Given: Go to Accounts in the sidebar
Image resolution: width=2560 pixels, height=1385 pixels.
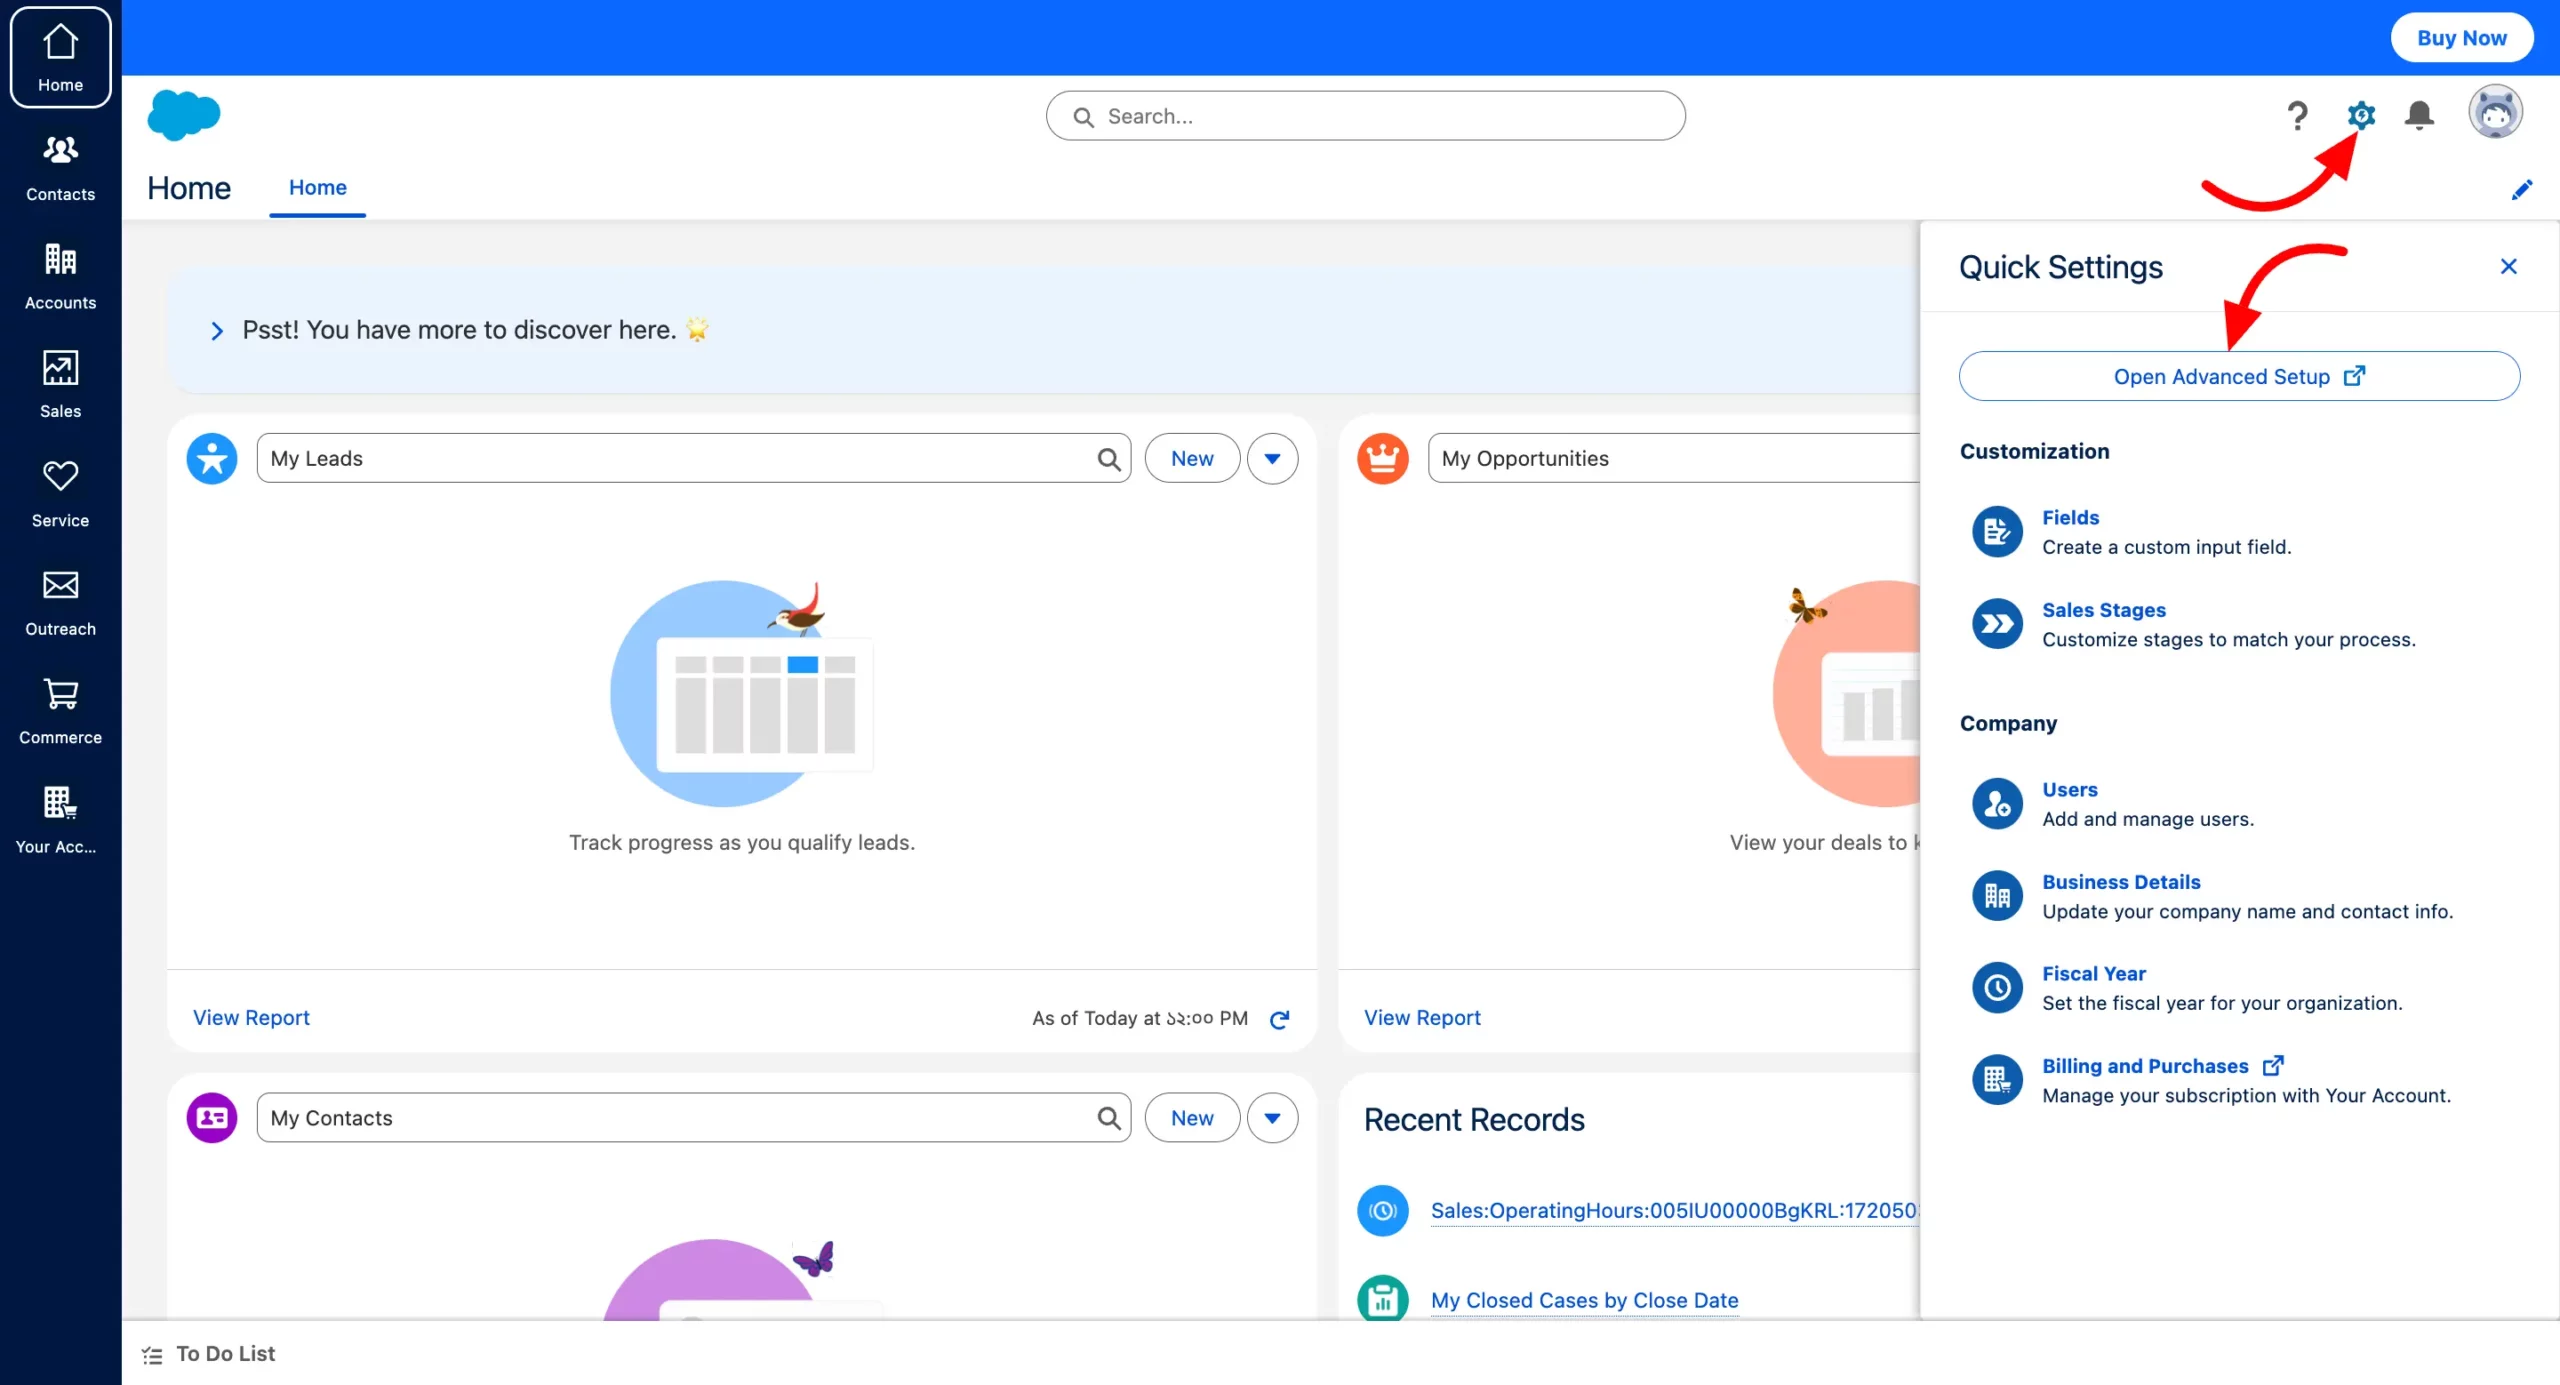Looking at the screenshot, I should click(60, 276).
